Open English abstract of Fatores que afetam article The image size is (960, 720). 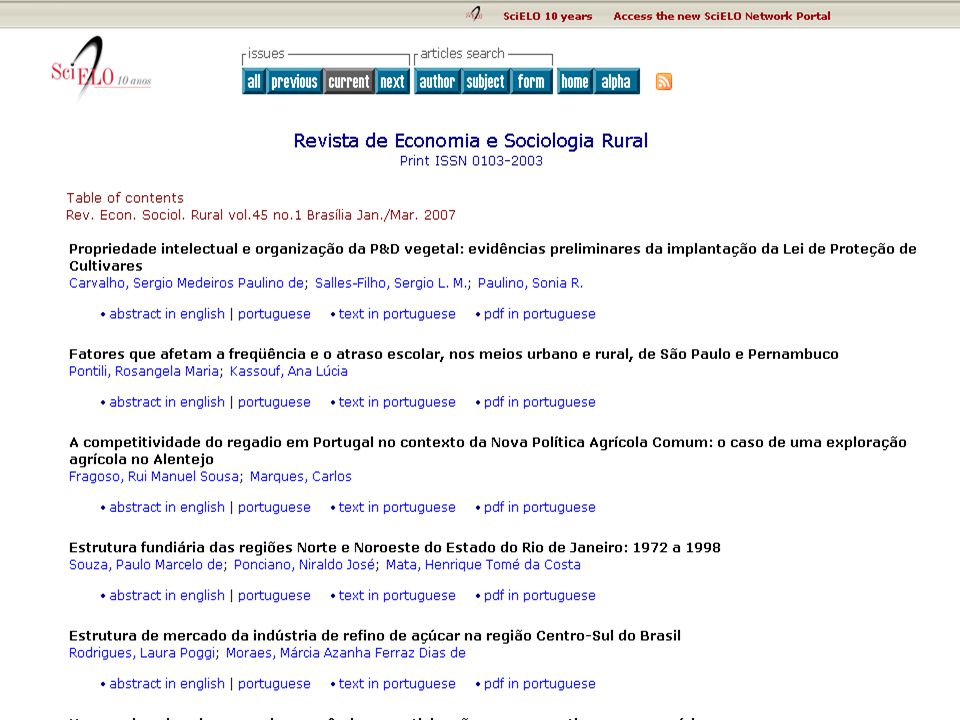pos(167,402)
